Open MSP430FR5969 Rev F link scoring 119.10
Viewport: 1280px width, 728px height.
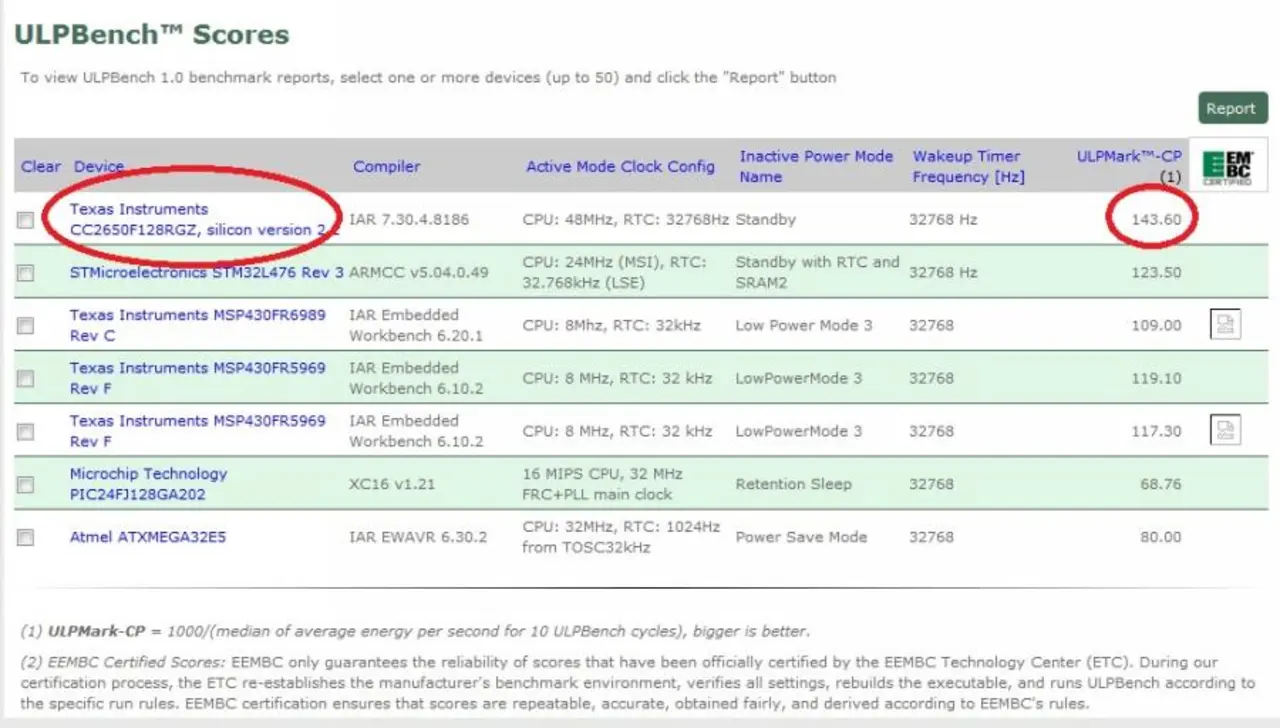pos(197,378)
